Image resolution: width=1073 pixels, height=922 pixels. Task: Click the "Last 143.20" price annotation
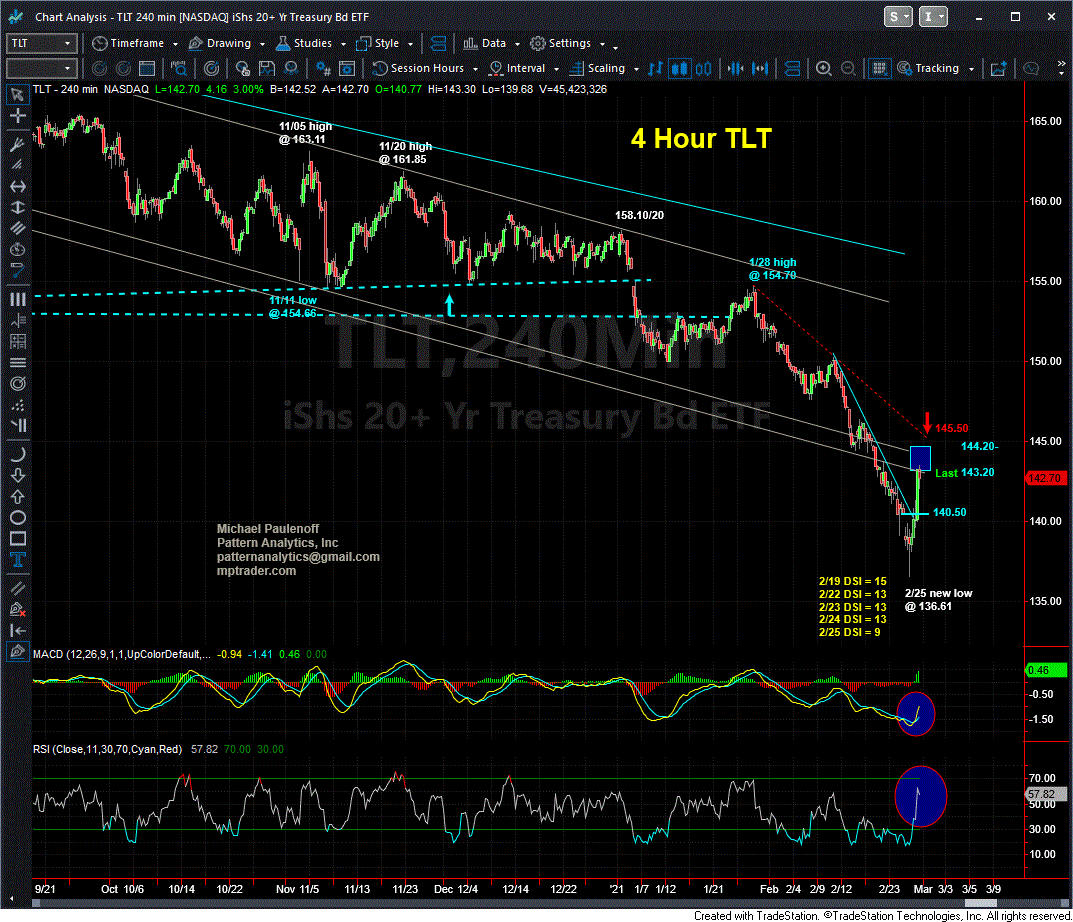[x=965, y=473]
